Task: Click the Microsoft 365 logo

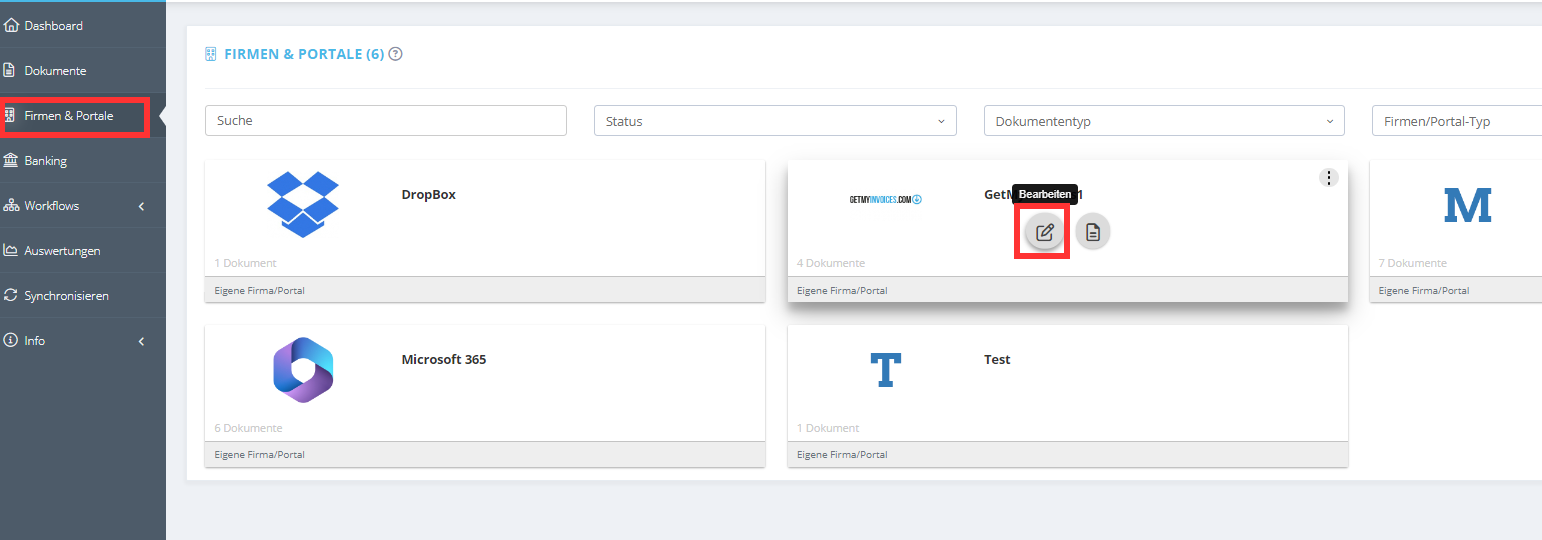Action: tap(303, 370)
